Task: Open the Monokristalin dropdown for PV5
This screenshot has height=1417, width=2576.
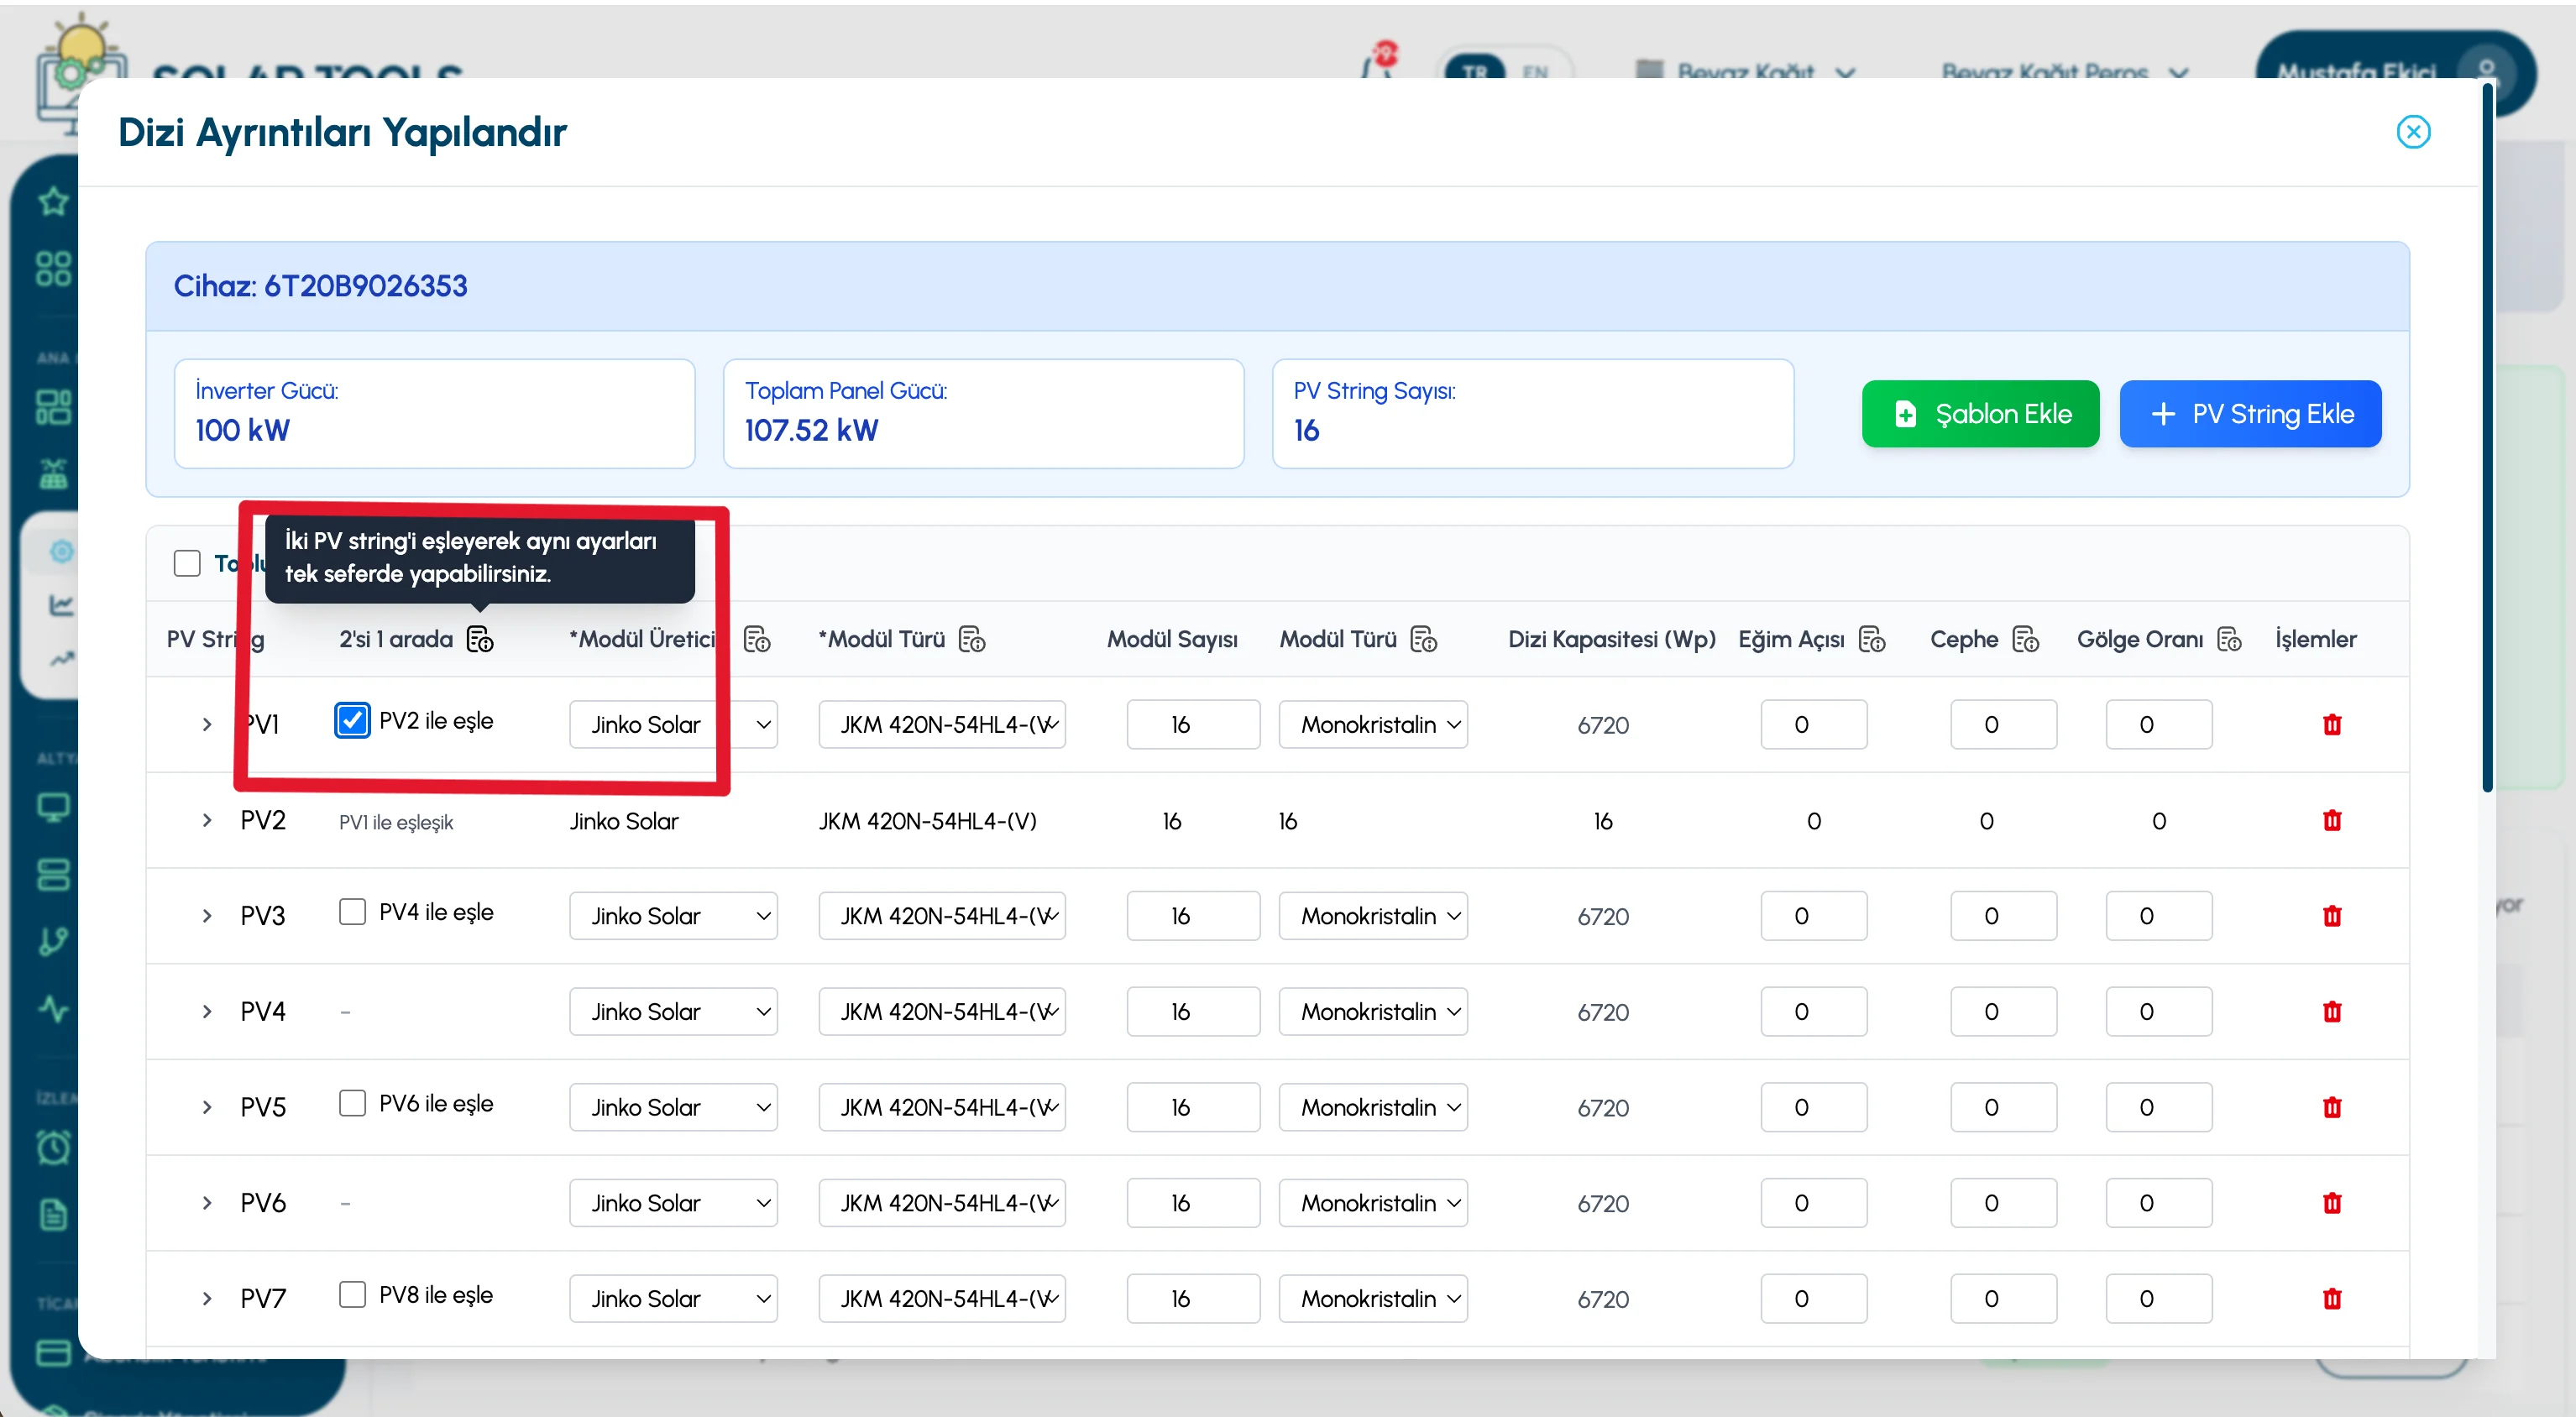Action: (x=1373, y=1107)
